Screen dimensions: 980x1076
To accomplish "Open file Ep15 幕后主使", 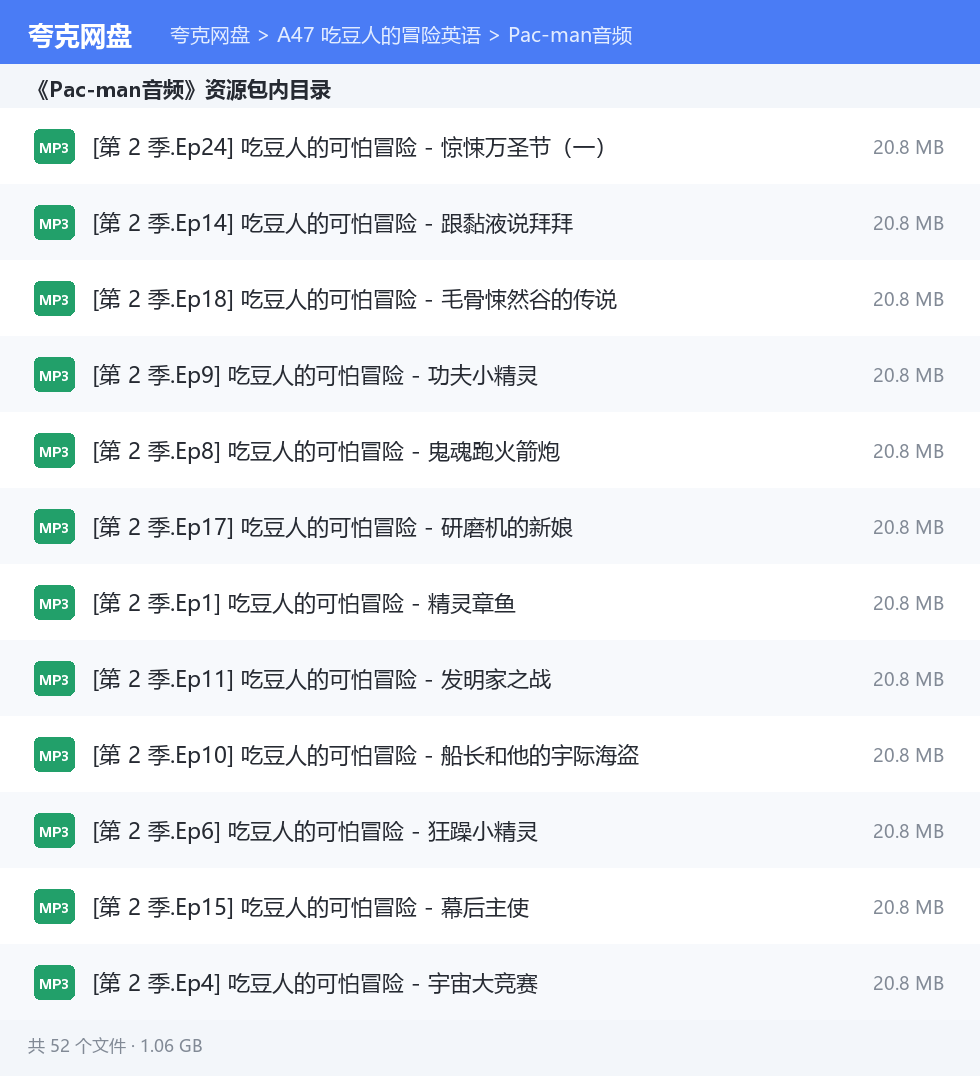I will click(311, 907).
